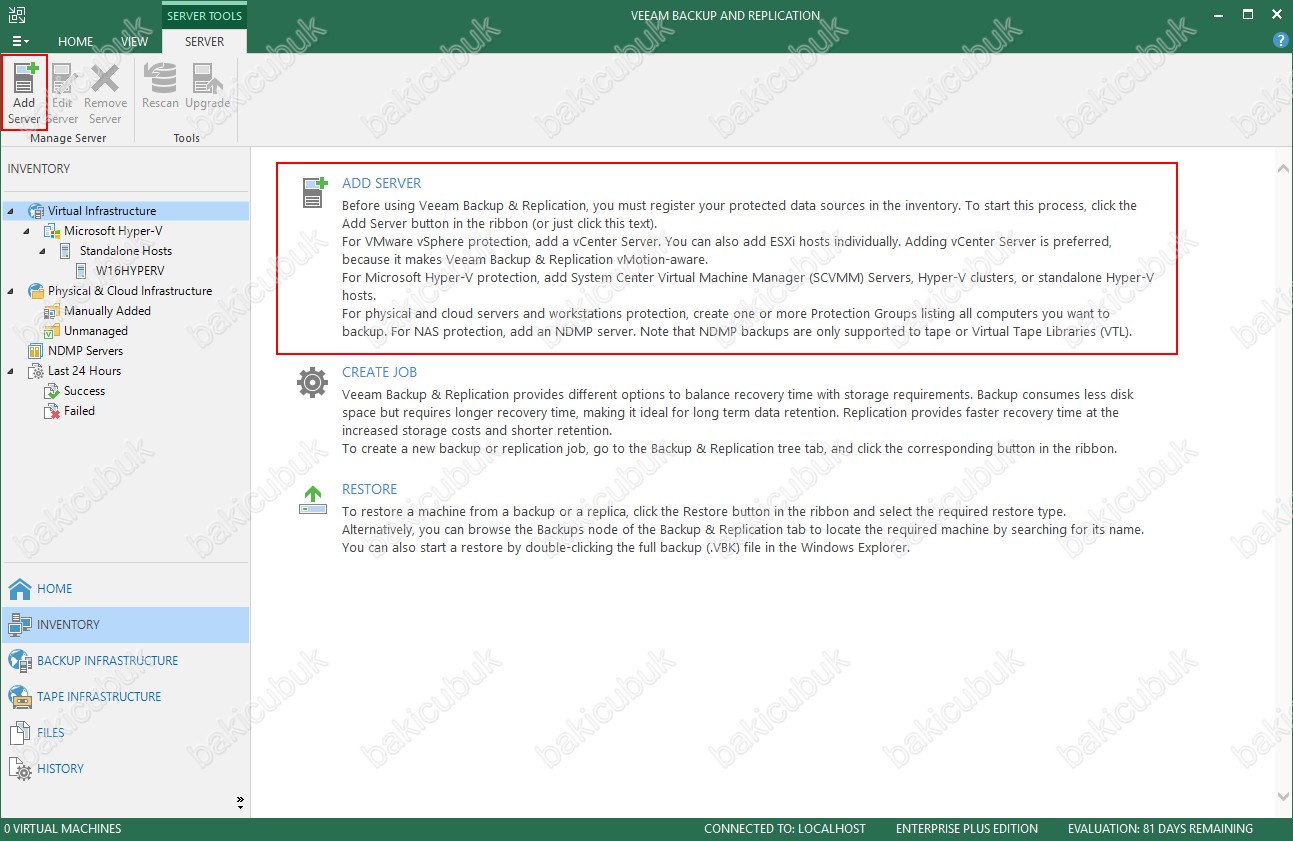This screenshot has width=1293, height=841.
Task: Click the SERVER TOOLS contextual tab header
Action: click(x=204, y=15)
